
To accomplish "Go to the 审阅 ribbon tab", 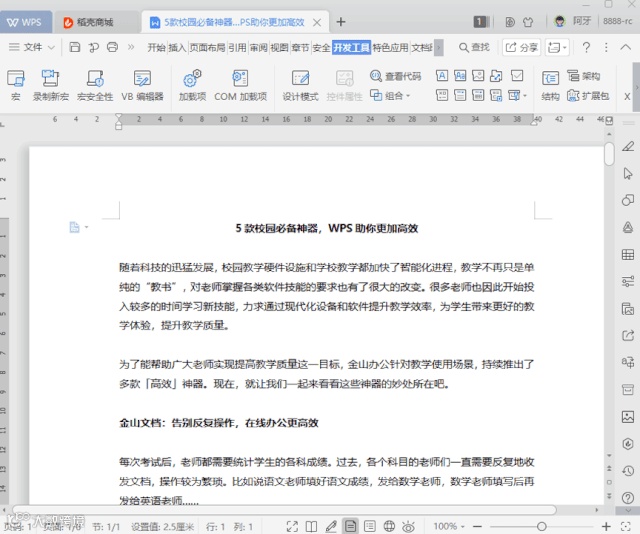I will pyautogui.click(x=258, y=47).
